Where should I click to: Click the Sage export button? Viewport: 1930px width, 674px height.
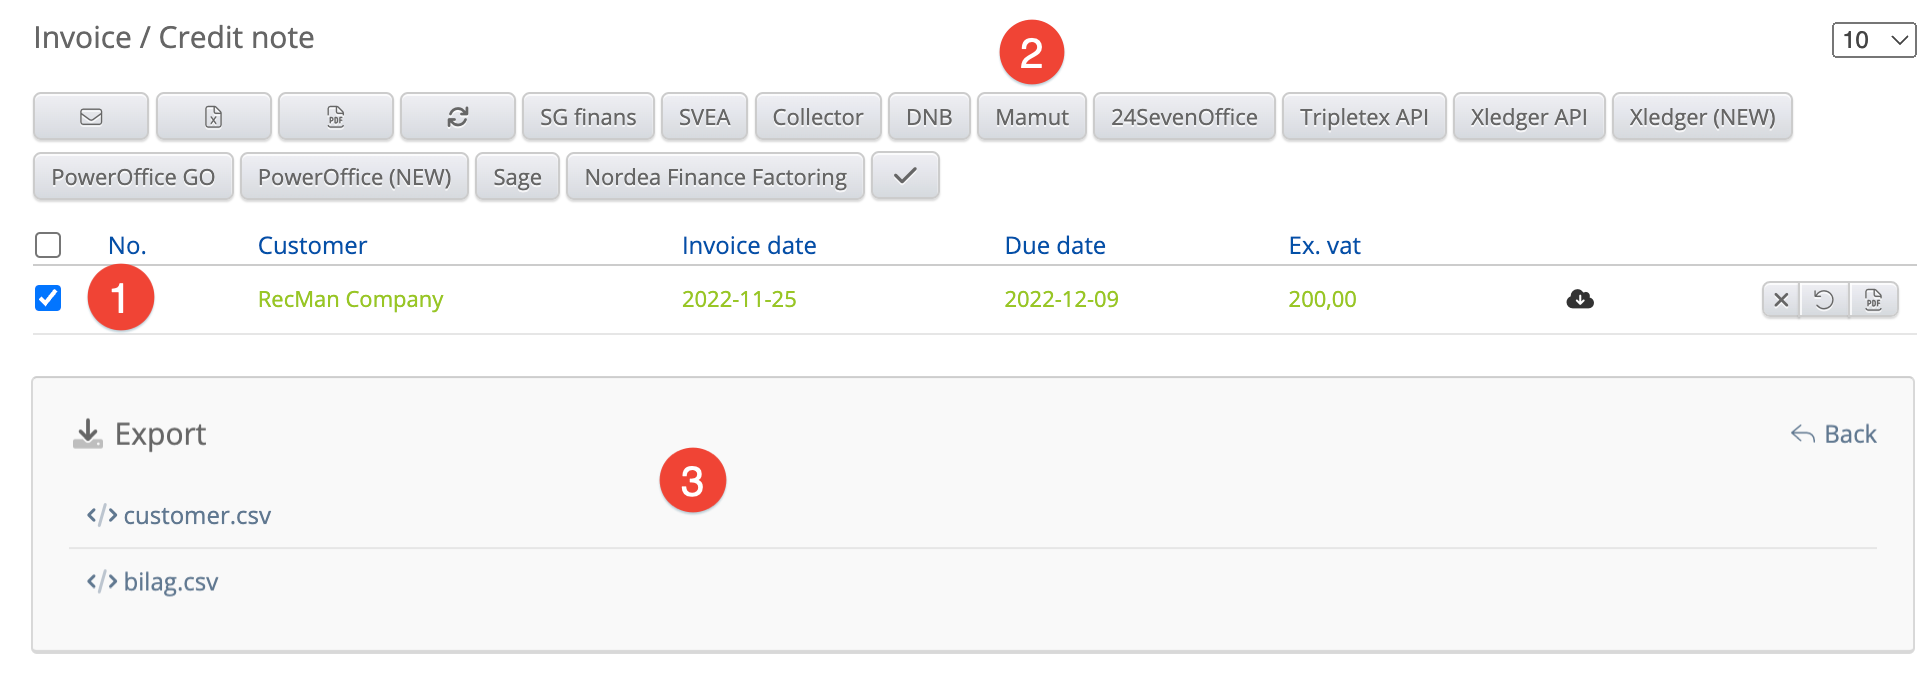[x=517, y=176]
